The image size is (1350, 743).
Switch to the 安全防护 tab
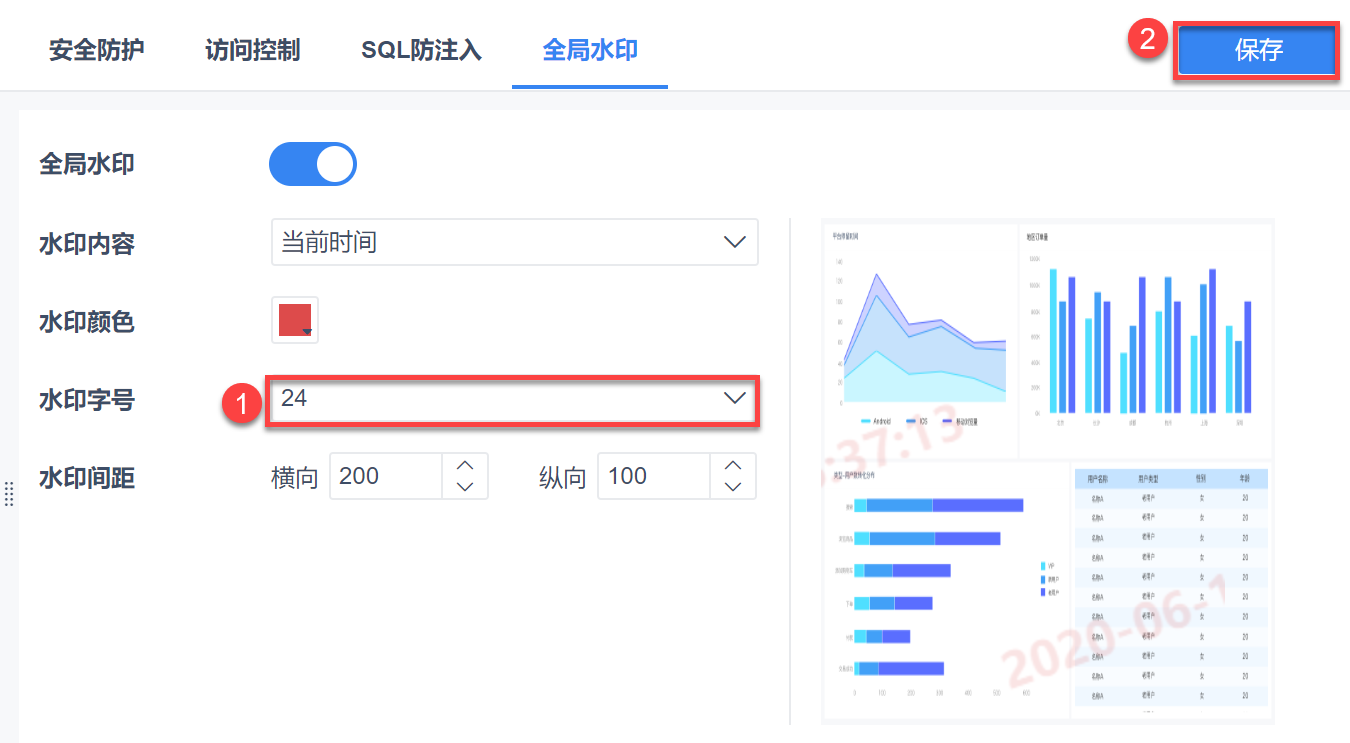point(97,50)
